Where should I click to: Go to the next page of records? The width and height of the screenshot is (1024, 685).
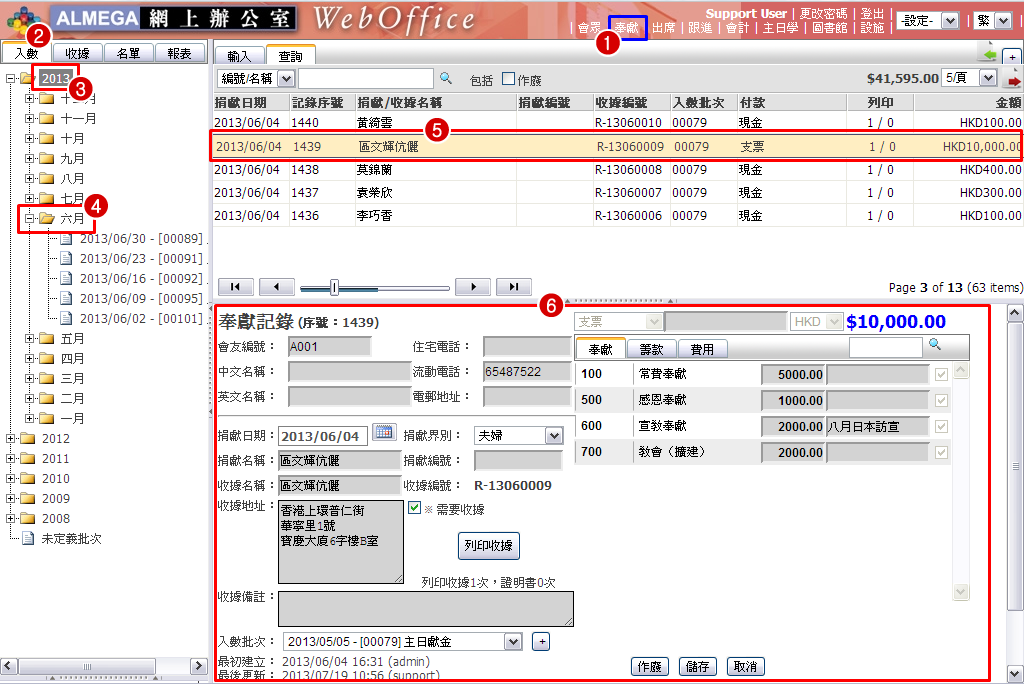(472, 287)
